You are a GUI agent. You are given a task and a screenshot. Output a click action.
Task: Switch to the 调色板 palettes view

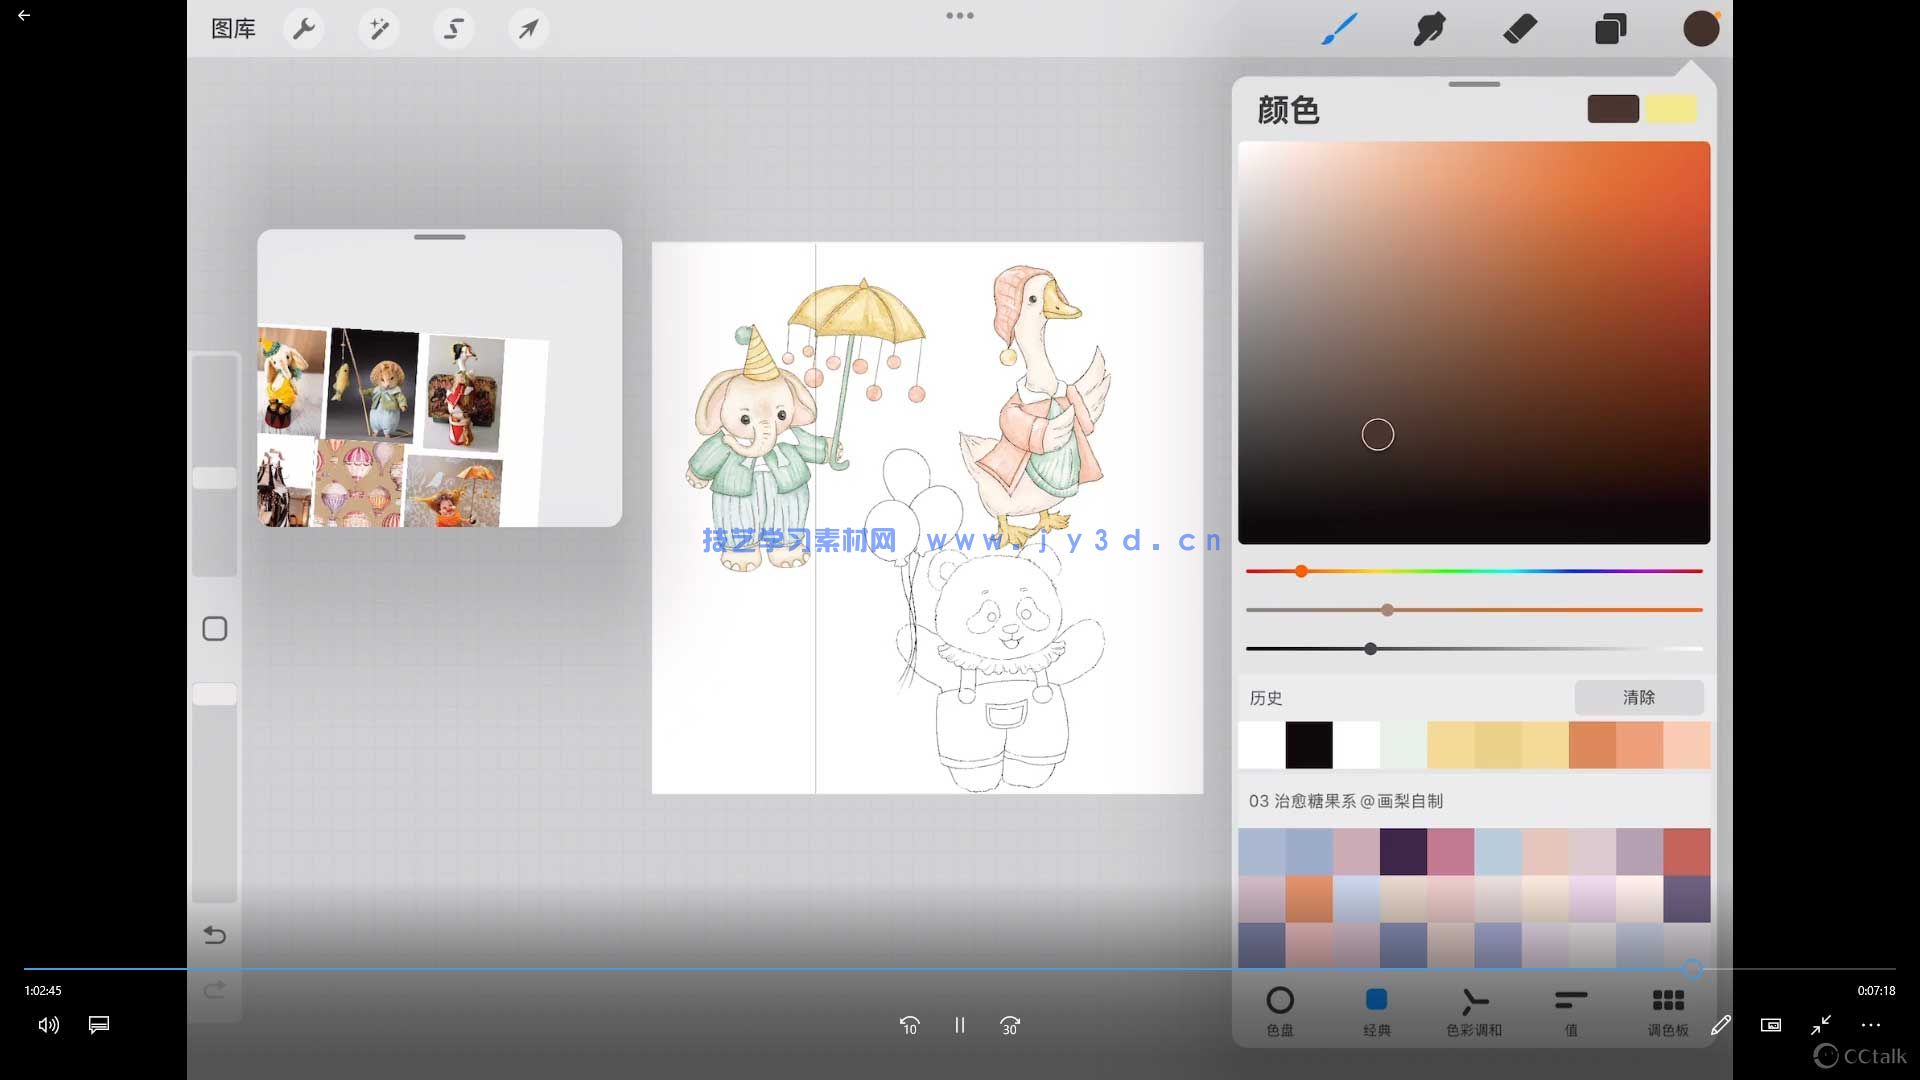click(1667, 1008)
